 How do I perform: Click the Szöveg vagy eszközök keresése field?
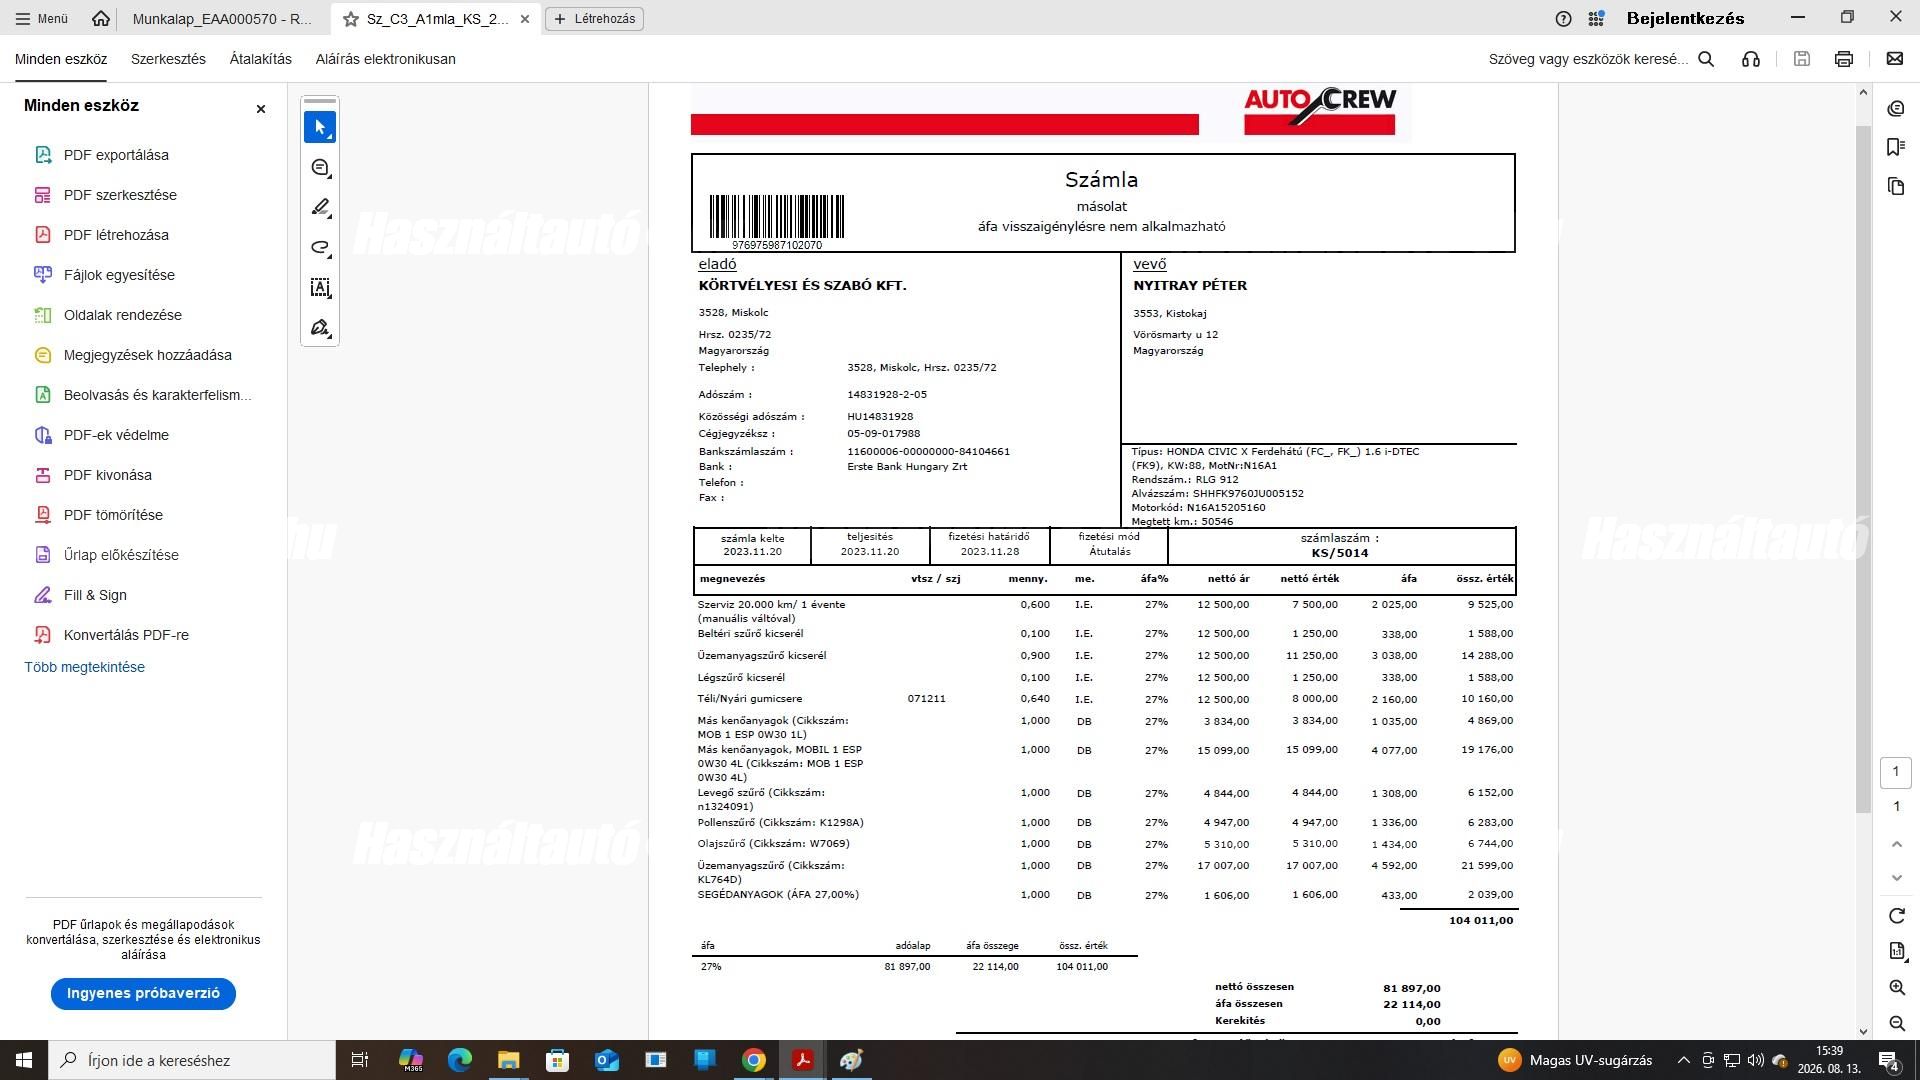tap(1588, 59)
